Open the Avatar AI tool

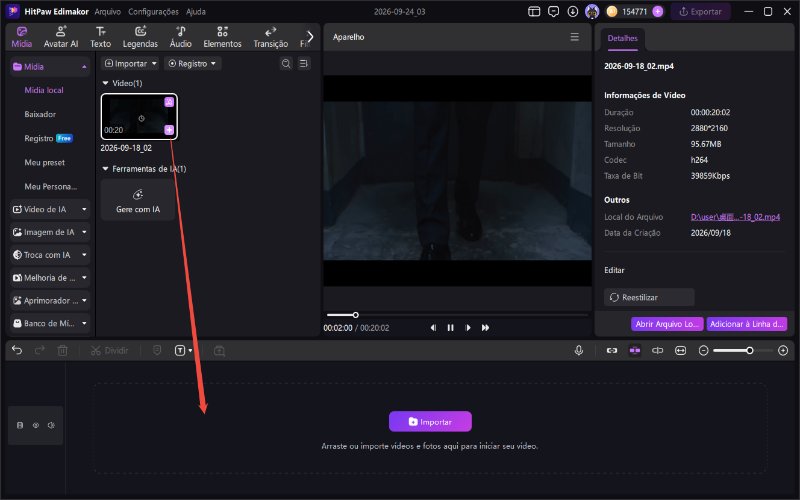pos(61,37)
